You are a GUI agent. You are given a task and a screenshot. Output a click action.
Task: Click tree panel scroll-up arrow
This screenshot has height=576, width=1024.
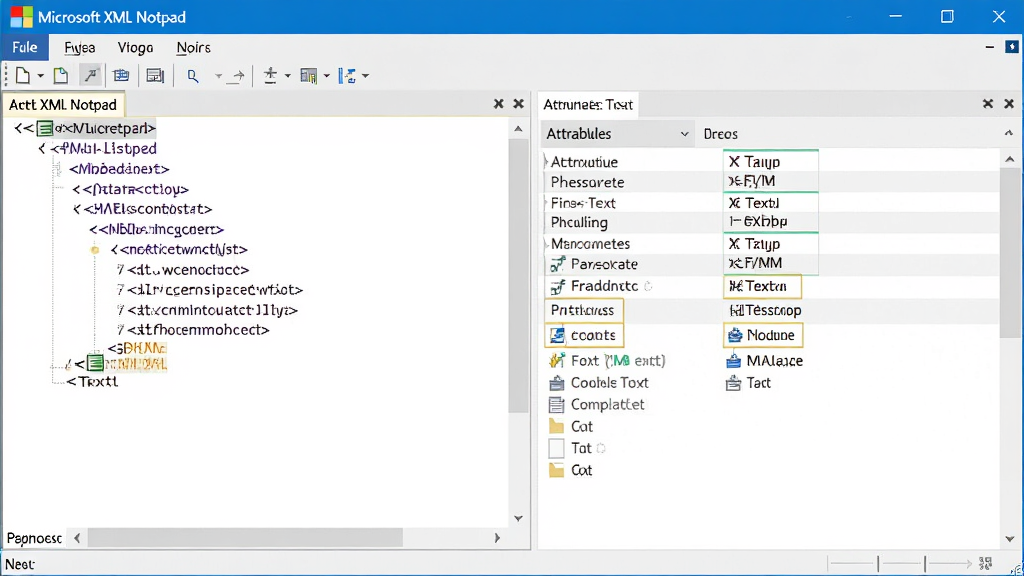pos(518,129)
